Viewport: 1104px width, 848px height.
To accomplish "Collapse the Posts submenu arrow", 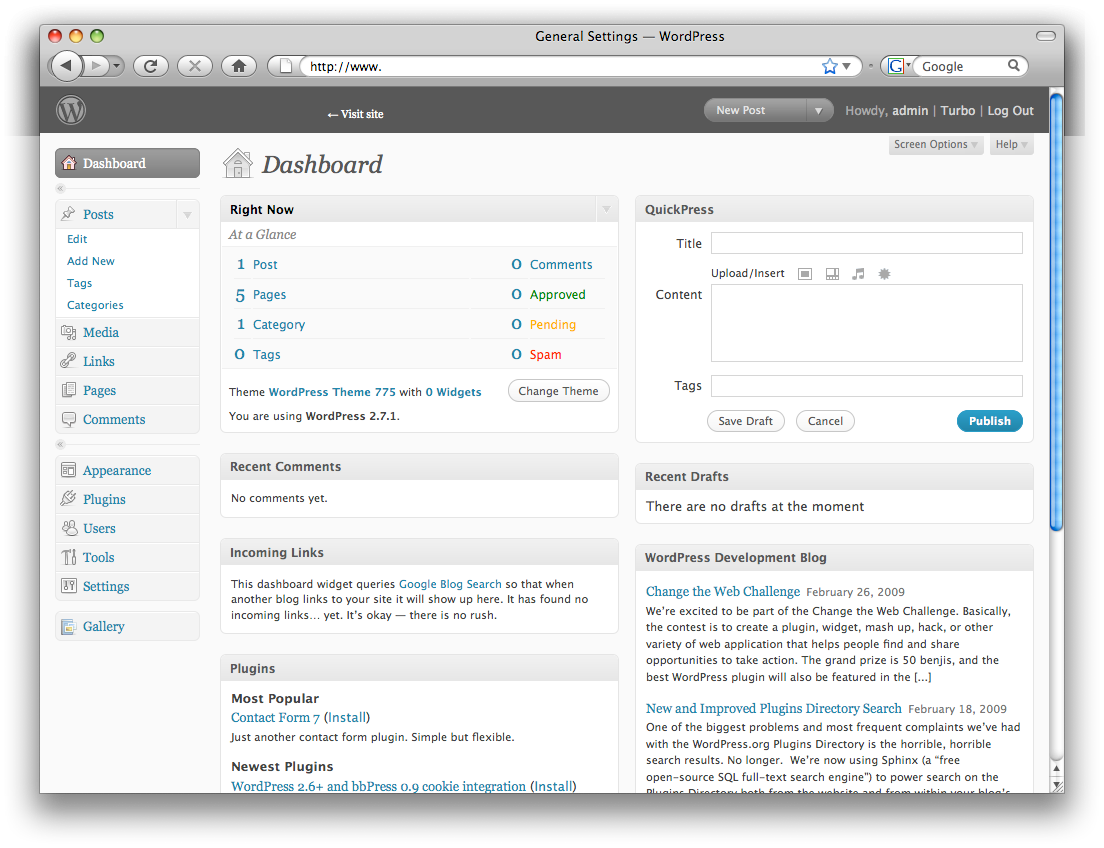I will coord(187,214).
